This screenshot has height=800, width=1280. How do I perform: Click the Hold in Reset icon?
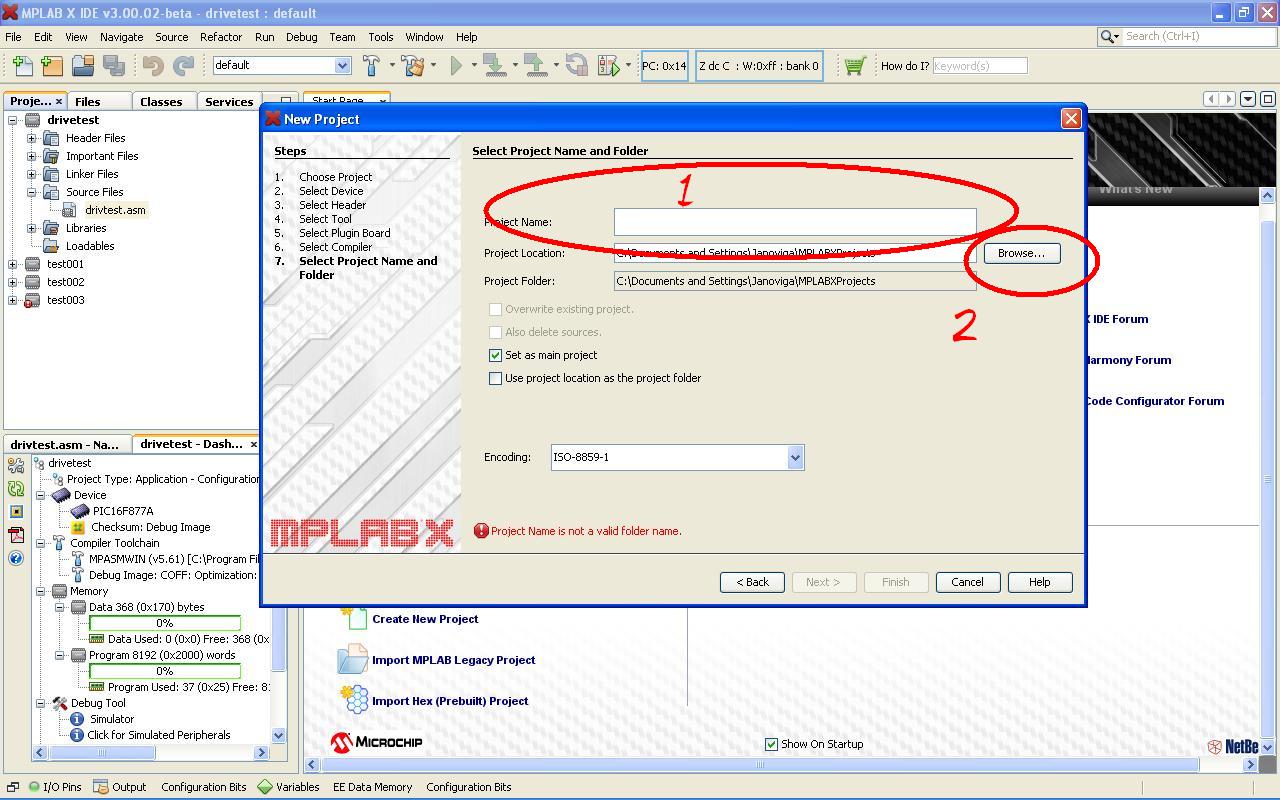coord(577,66)
